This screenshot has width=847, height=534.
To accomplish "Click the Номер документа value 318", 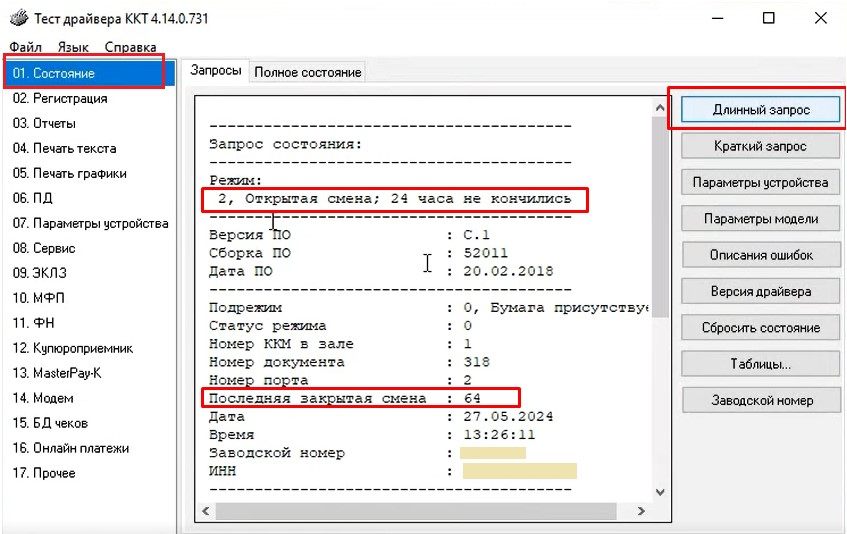I will 476,362.
